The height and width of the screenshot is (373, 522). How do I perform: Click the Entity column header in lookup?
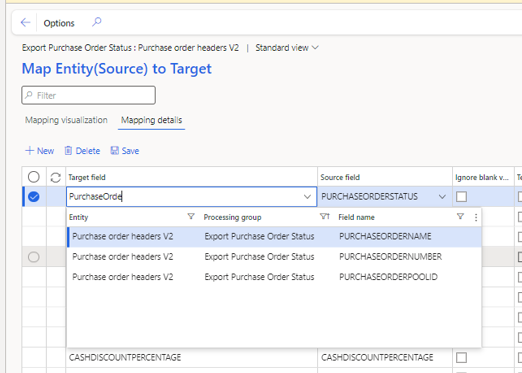(x=78, y=217)
